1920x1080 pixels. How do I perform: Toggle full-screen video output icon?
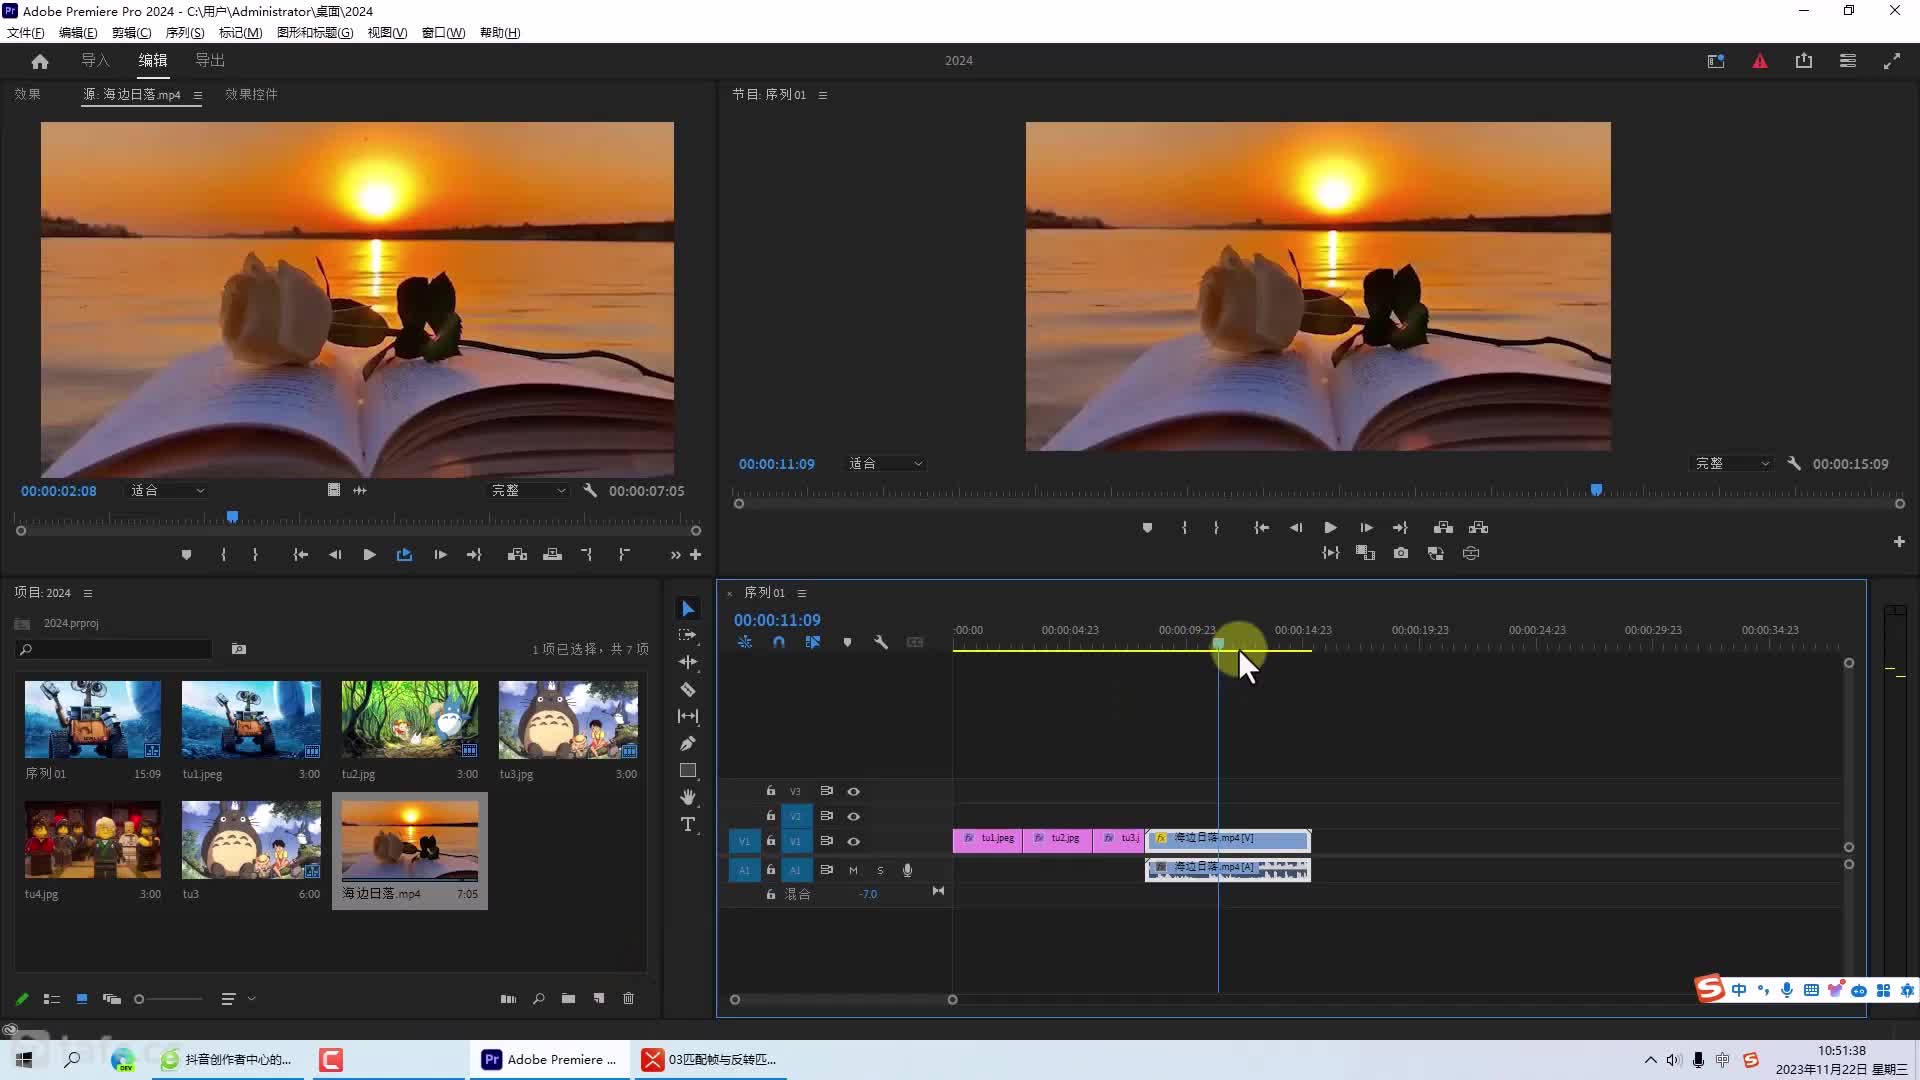(x=1892, y=61)
